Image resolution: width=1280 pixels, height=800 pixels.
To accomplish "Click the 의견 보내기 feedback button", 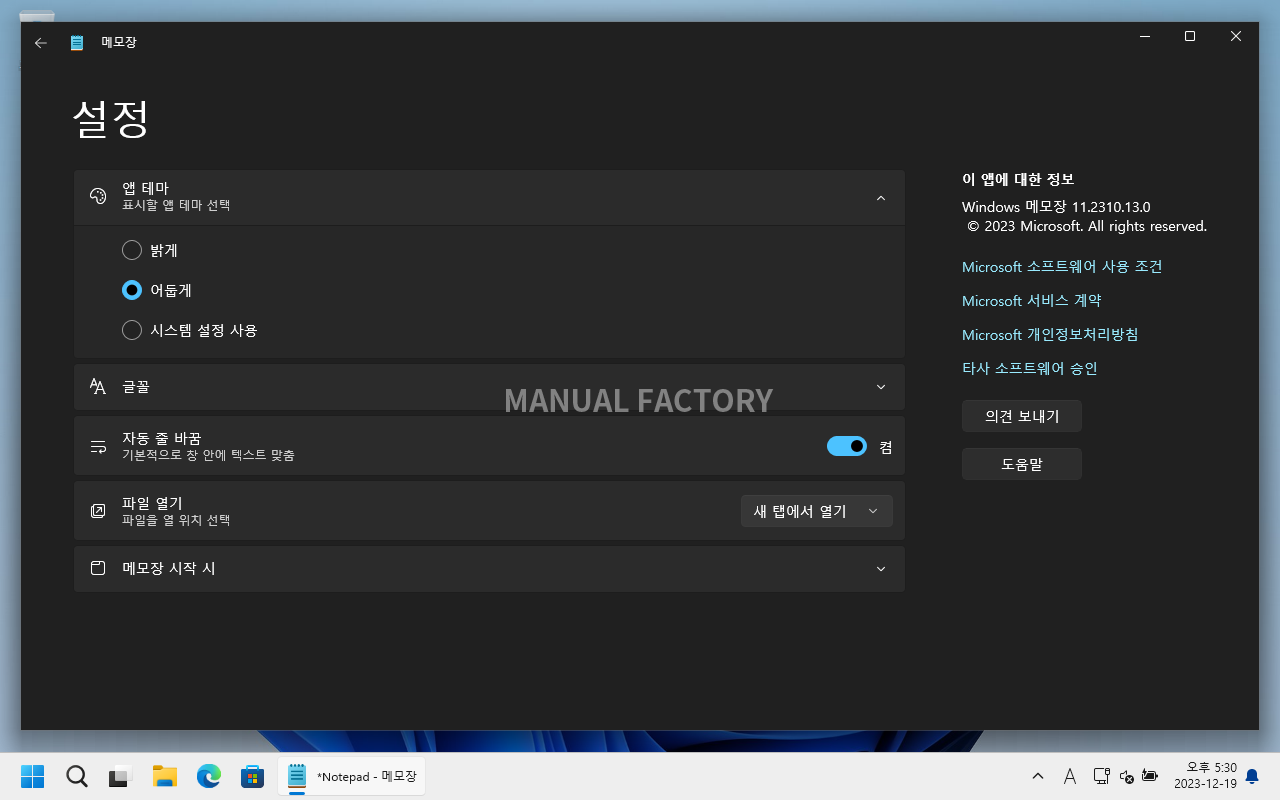I will click(x=1022, y=416).
